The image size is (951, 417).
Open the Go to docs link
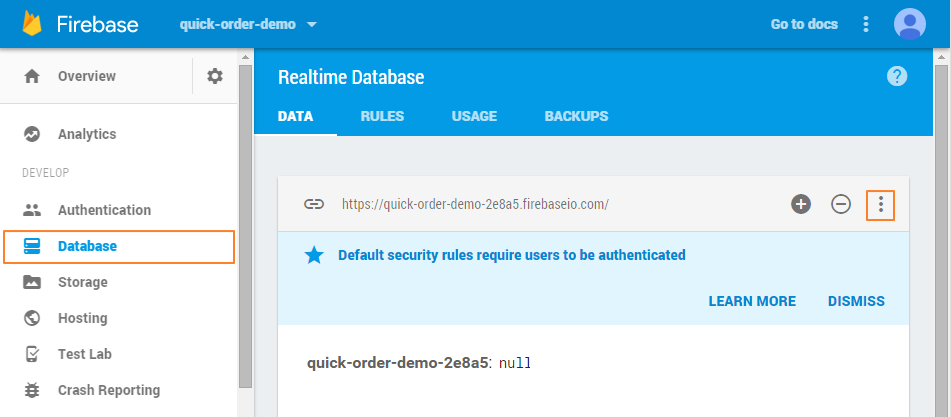point(804,24)
